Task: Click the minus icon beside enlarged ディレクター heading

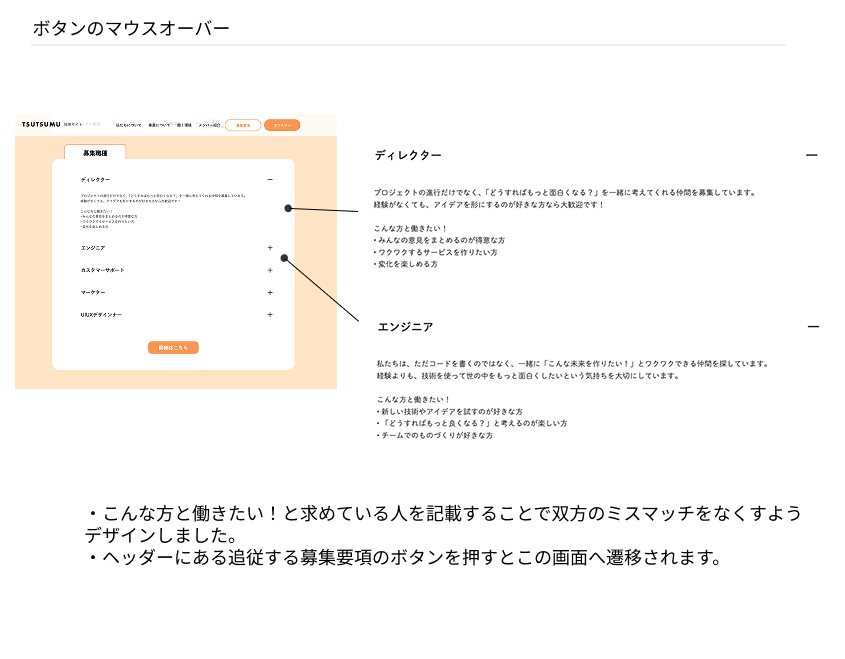Action: 811,155
